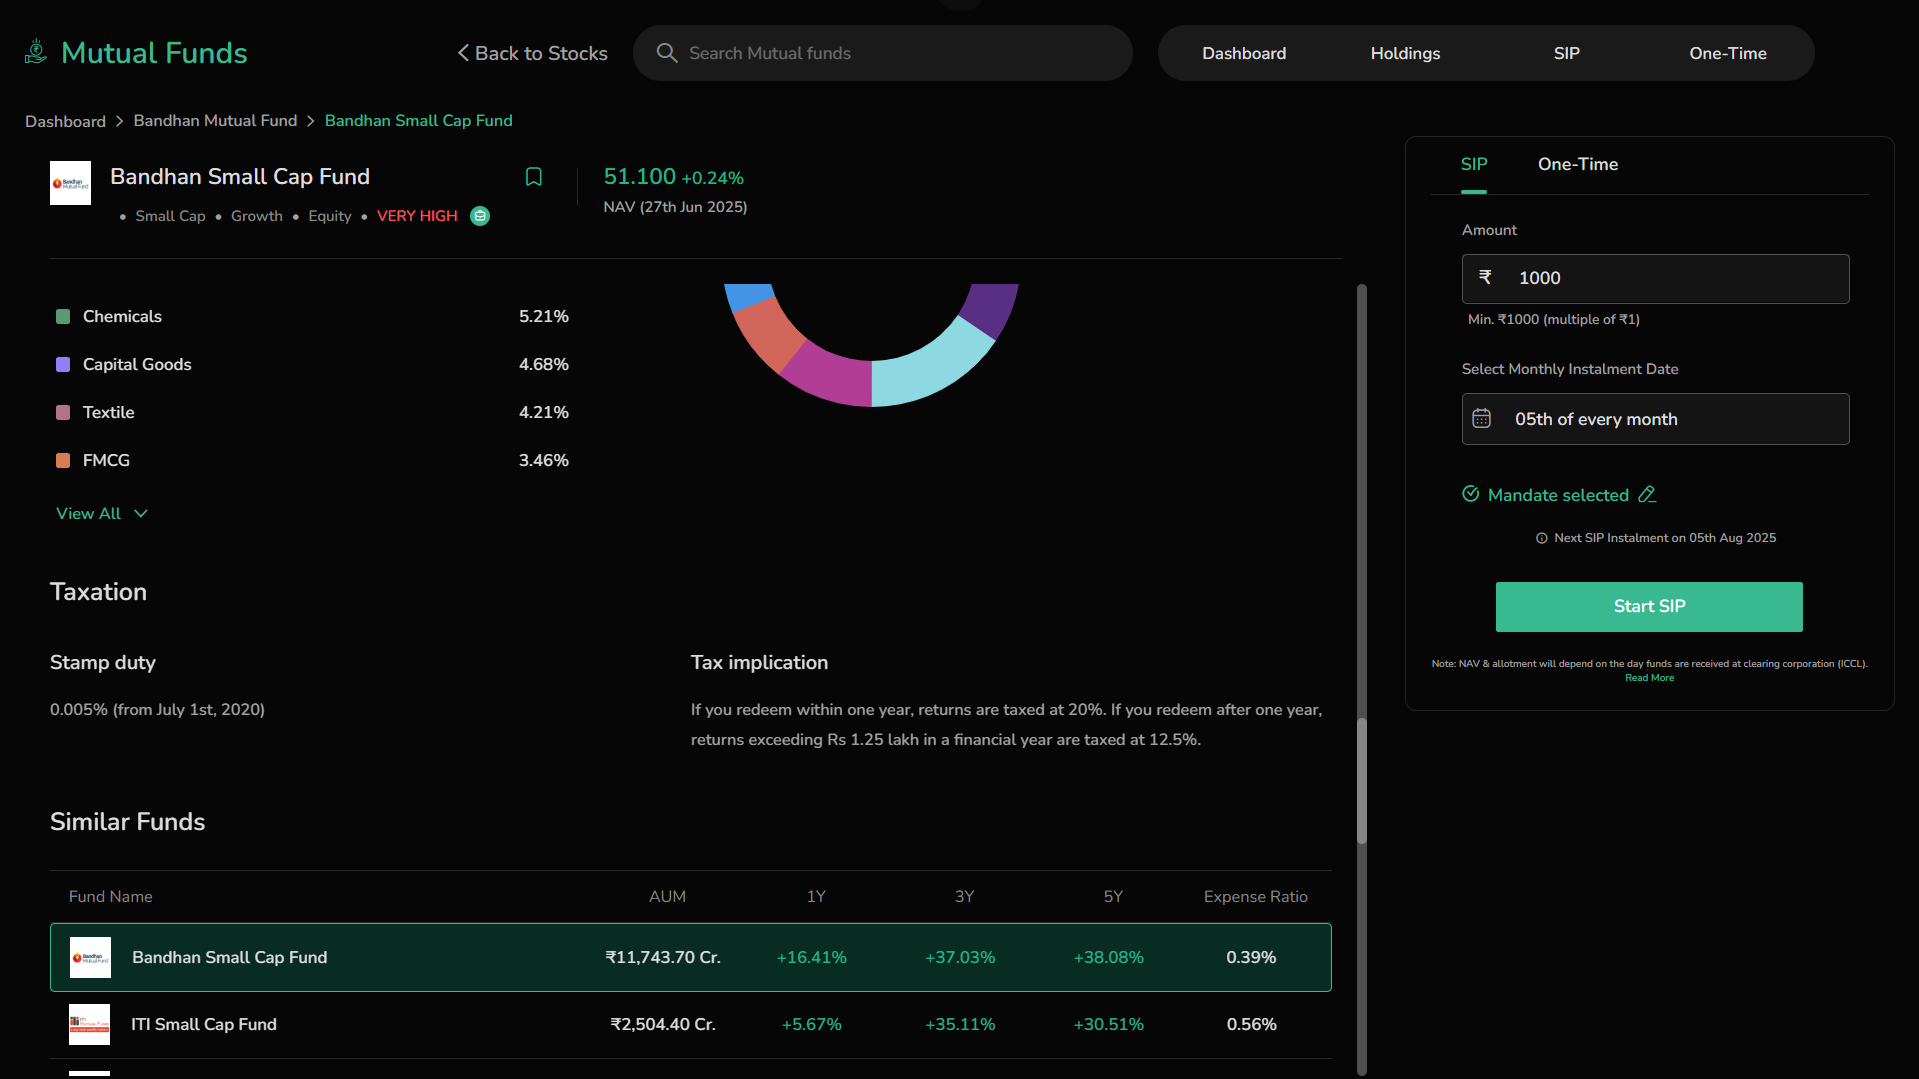The height and width of the screenshot is (1079, 1919).
Task: Open Read More link under note
Action: click(1649, 678)
